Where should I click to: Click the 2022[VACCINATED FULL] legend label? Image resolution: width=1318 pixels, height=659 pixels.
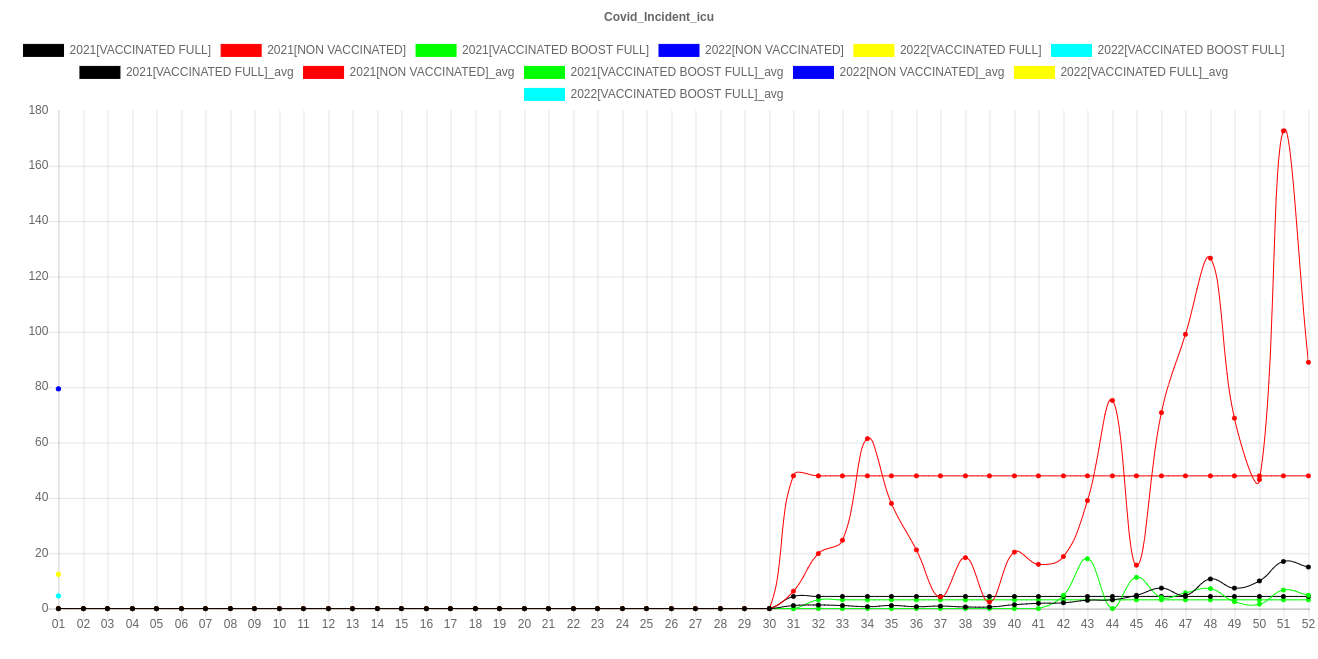970,50
